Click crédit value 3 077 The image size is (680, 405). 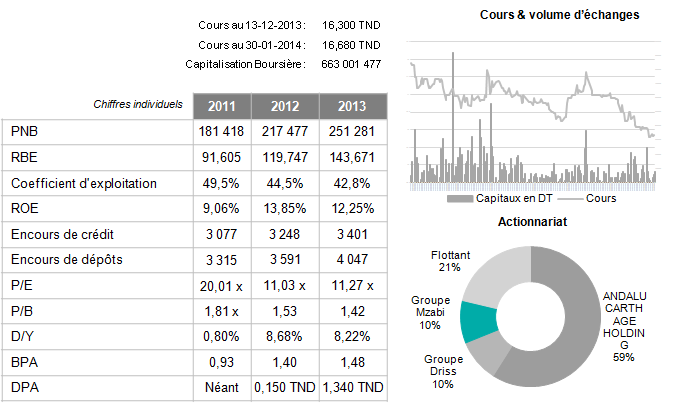tap(222, 234)
